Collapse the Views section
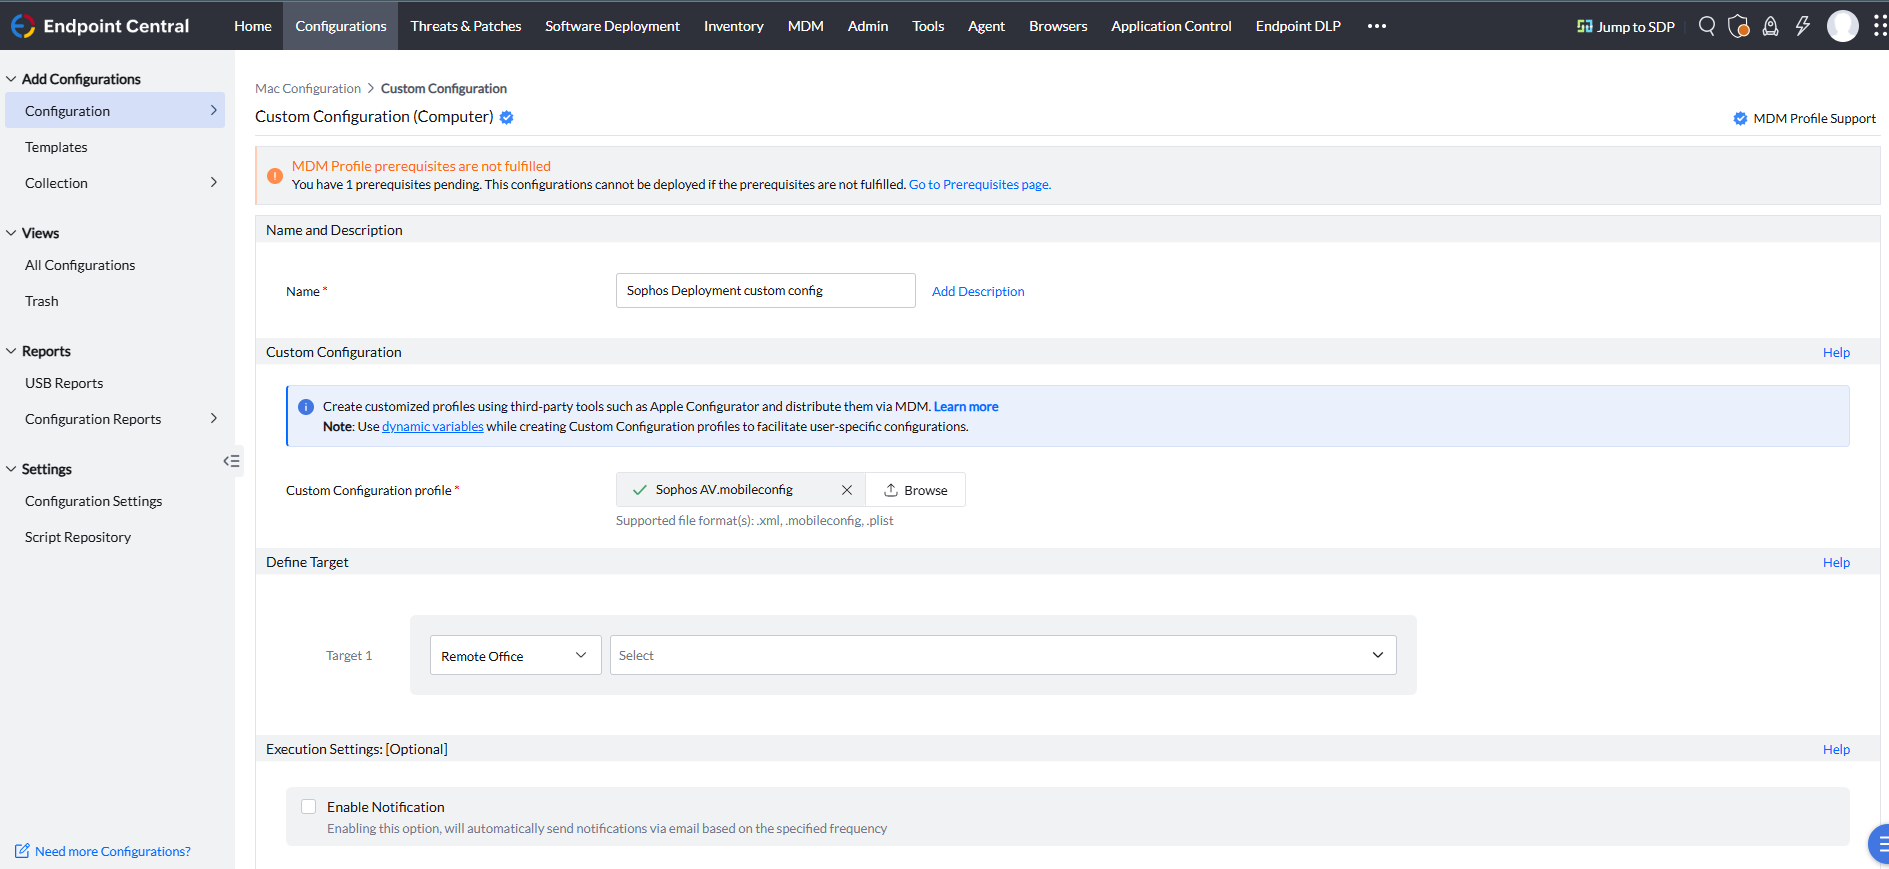This screenshot has height=869, width=1889. (x=11, y=233)
